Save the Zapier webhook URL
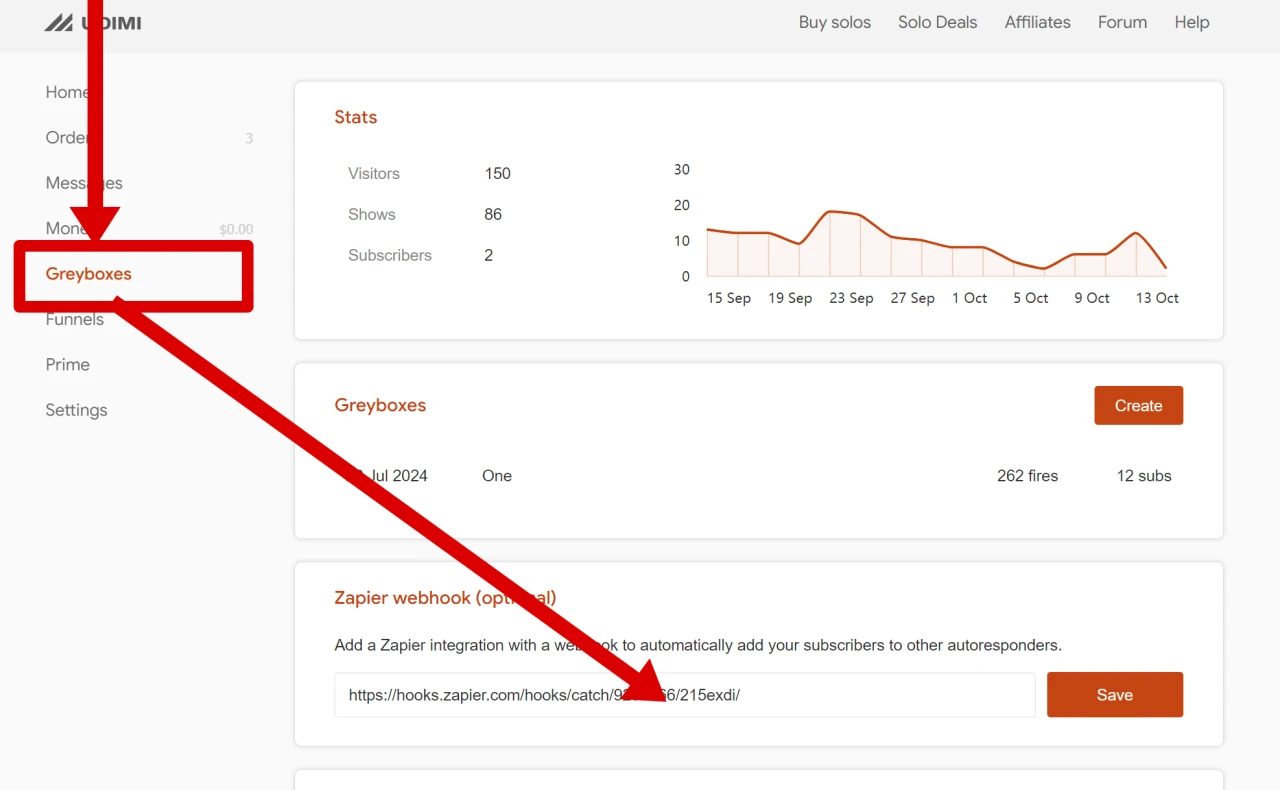 point(1114,695)
